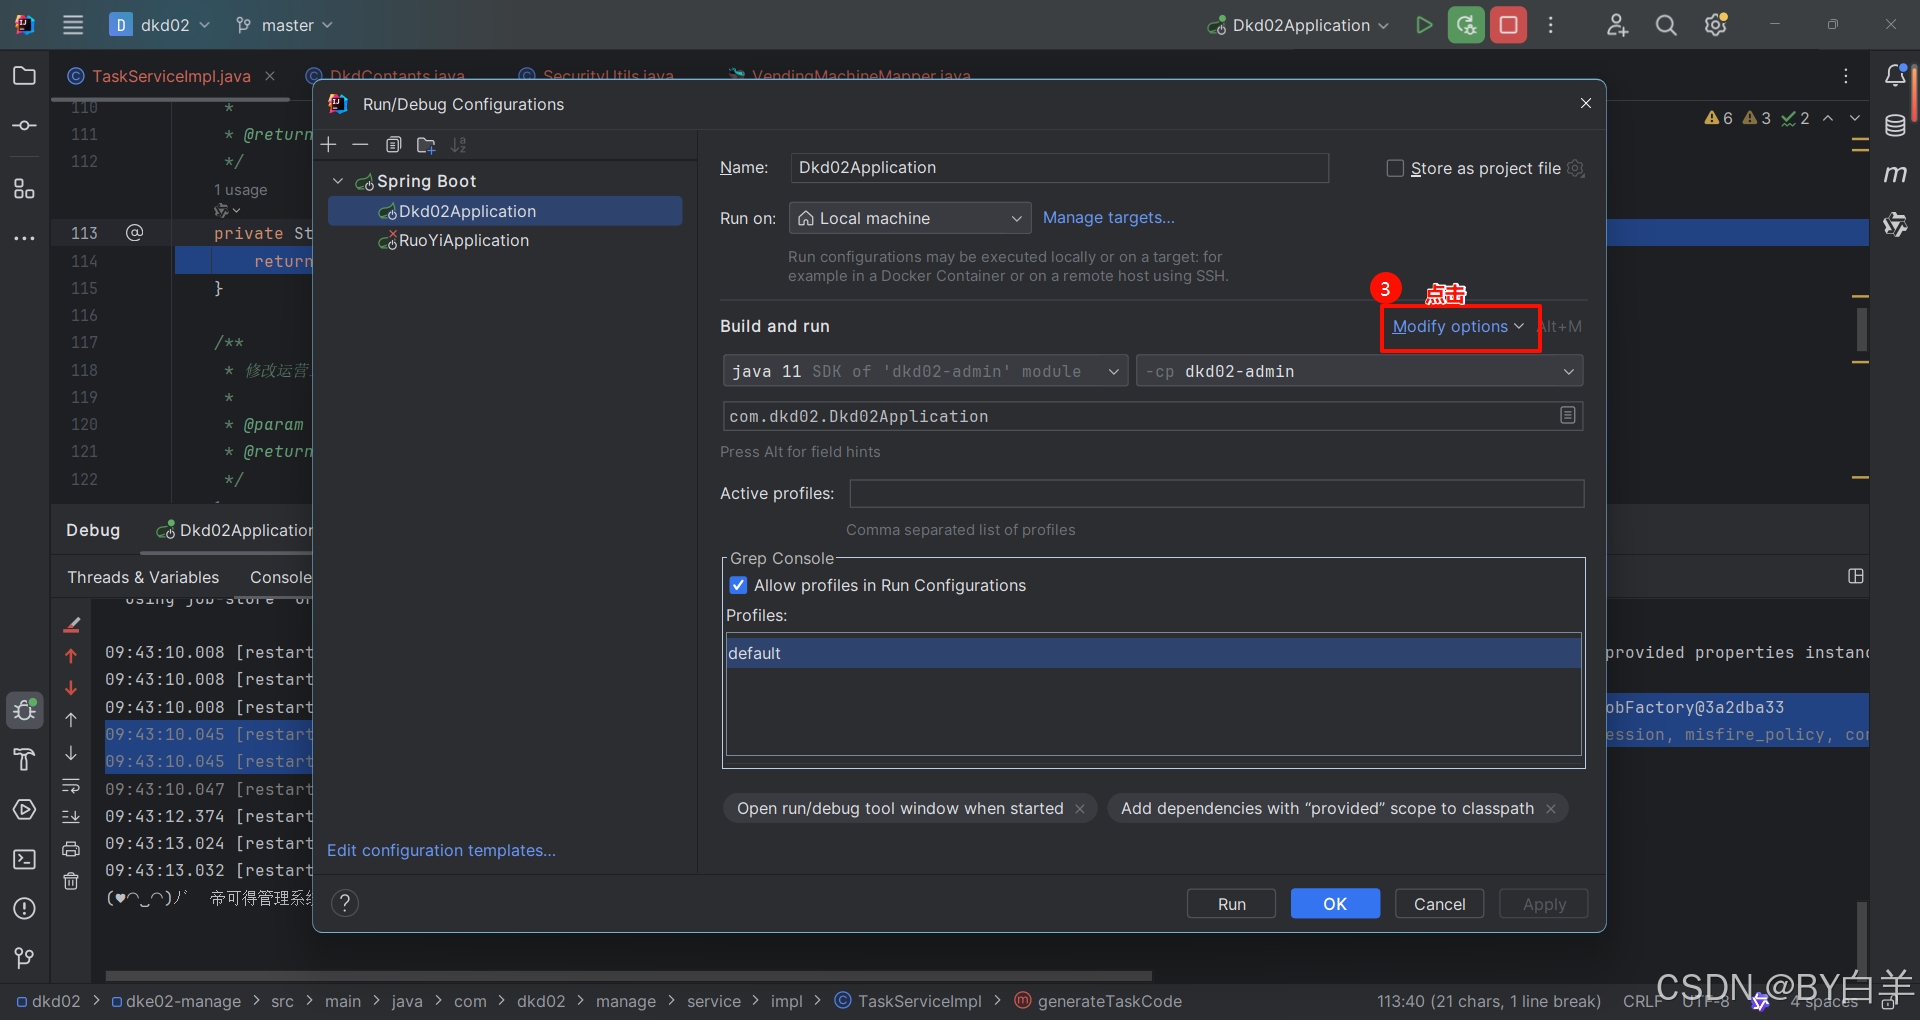Open the master branch dropdown
The height and width of the screenshot is (1020, 1920).
[x=284, y=25]
